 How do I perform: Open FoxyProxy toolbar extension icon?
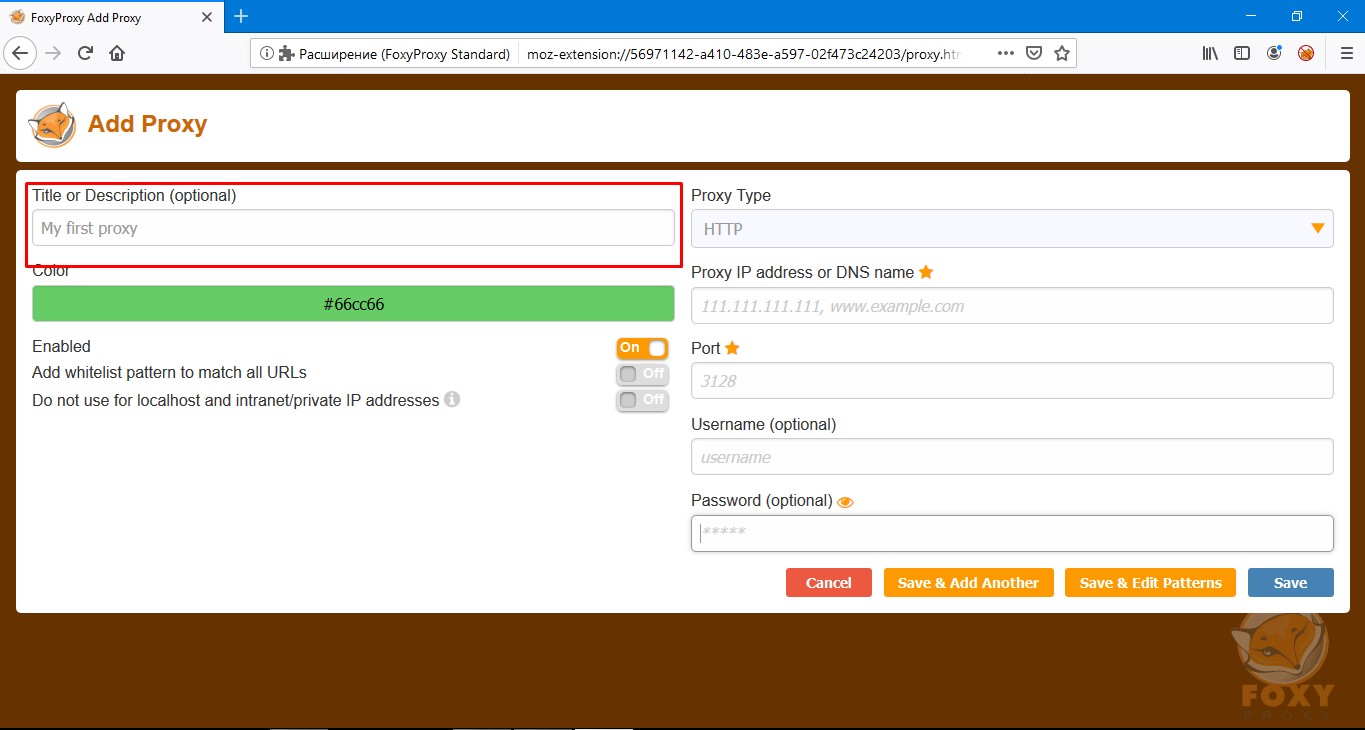click(1306, 53)
